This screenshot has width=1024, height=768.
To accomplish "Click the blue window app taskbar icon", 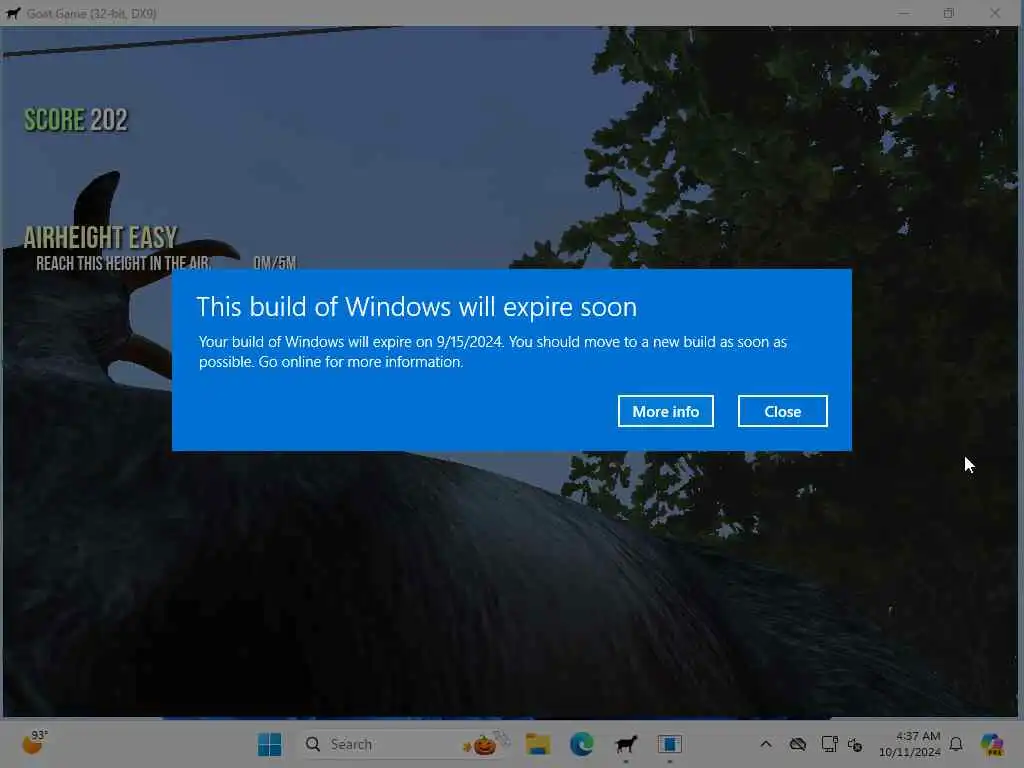I will click(669, 744).
